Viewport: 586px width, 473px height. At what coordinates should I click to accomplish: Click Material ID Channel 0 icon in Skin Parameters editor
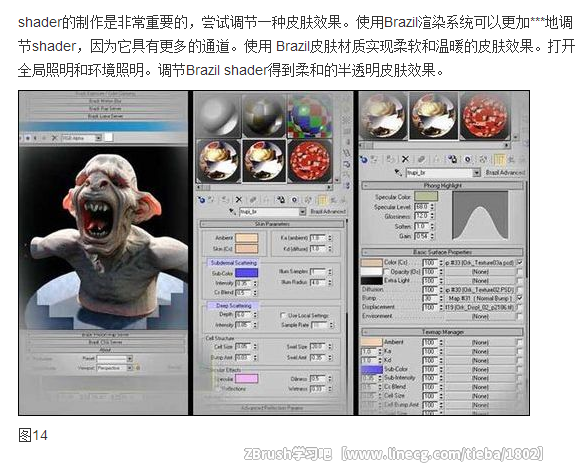coord(294,200)
